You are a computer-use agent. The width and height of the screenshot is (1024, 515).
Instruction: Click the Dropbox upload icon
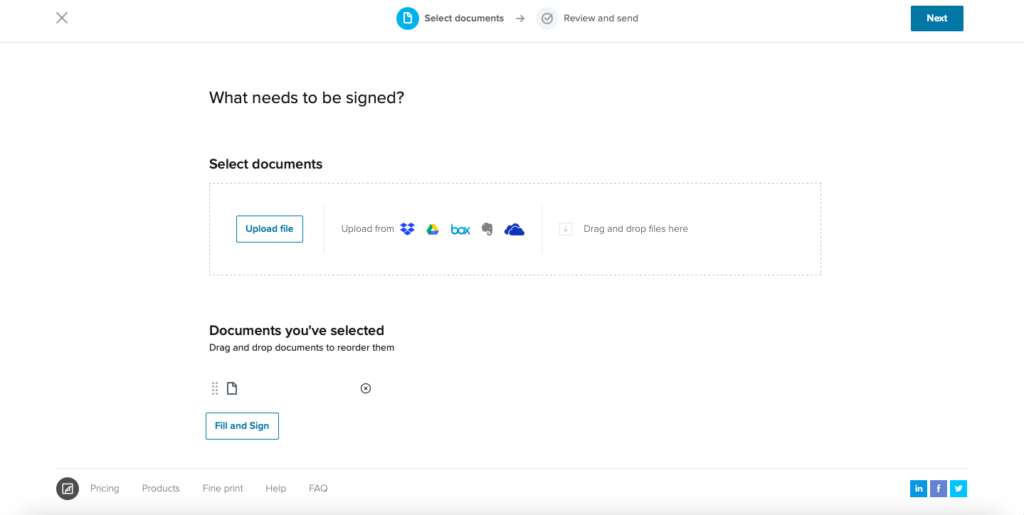point(408,229)
